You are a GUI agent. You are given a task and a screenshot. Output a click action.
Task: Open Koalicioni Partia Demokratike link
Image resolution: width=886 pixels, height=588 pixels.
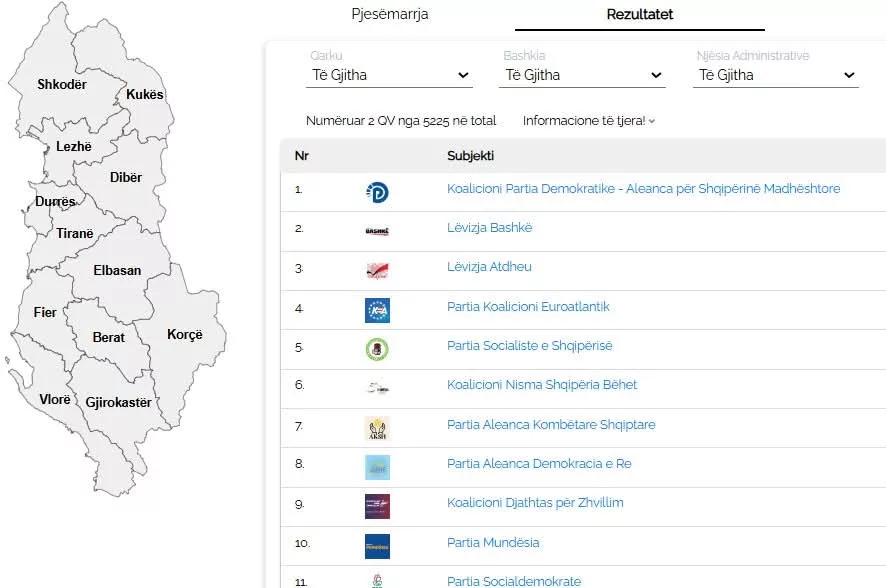[x=643, y=189]
